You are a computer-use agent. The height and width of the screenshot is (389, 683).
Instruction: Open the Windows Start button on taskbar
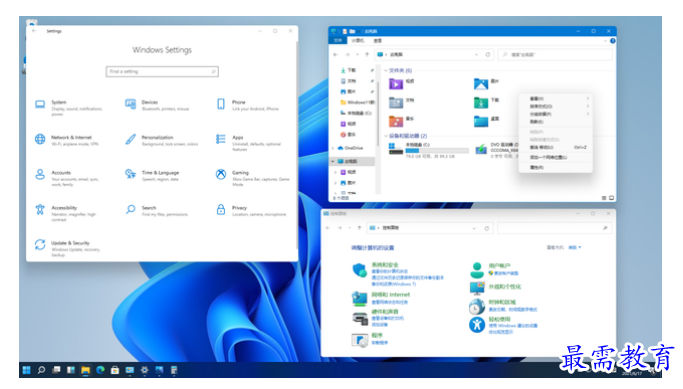tap(27, 370)
